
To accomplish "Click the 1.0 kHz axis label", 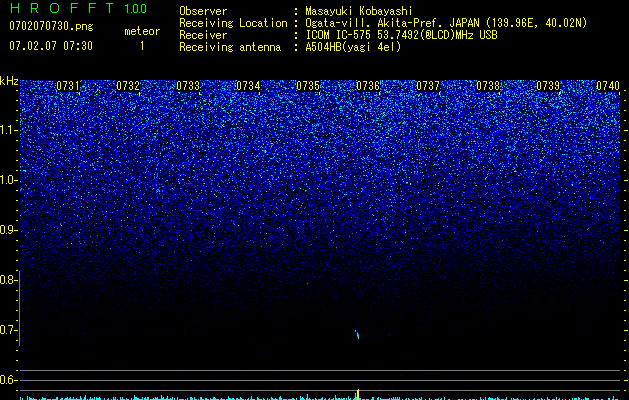I will (8, 180).
